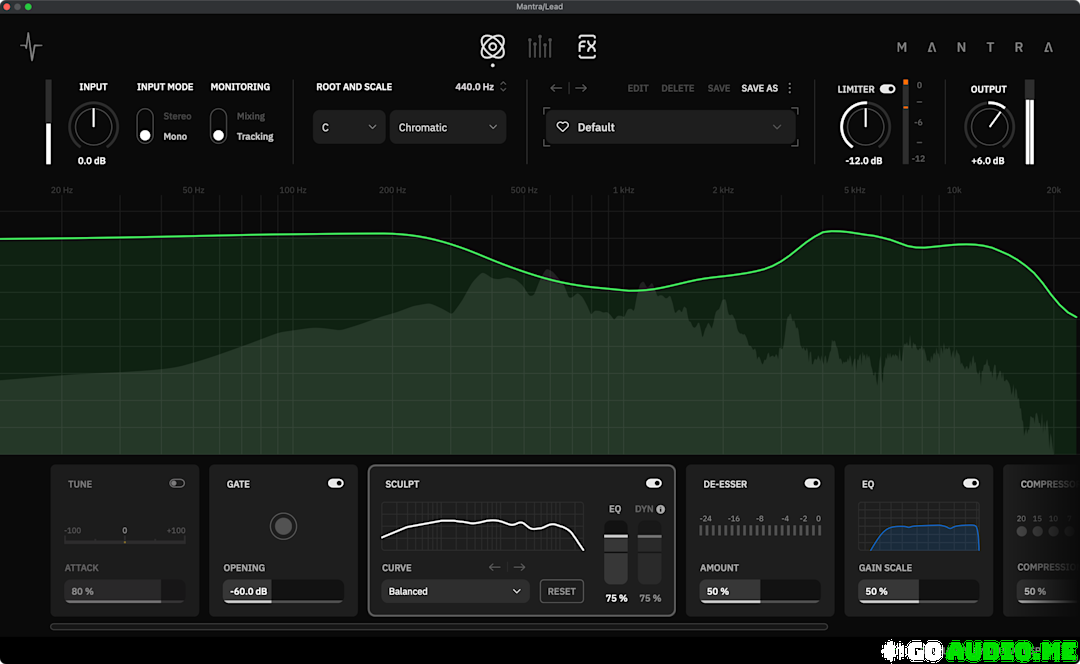Open the Default preset dropdown
The width and height of the screenshot is (1080, 664).
(670, 127)
